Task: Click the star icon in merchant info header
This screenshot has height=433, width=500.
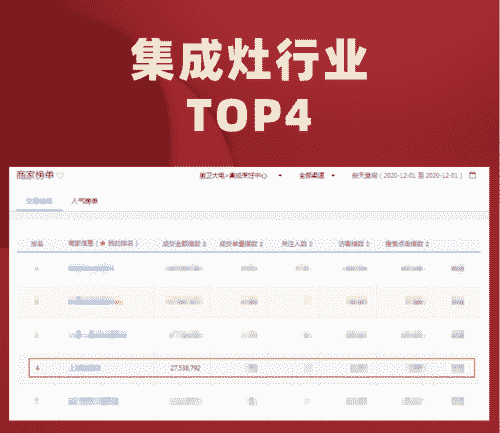Action: 102,244
